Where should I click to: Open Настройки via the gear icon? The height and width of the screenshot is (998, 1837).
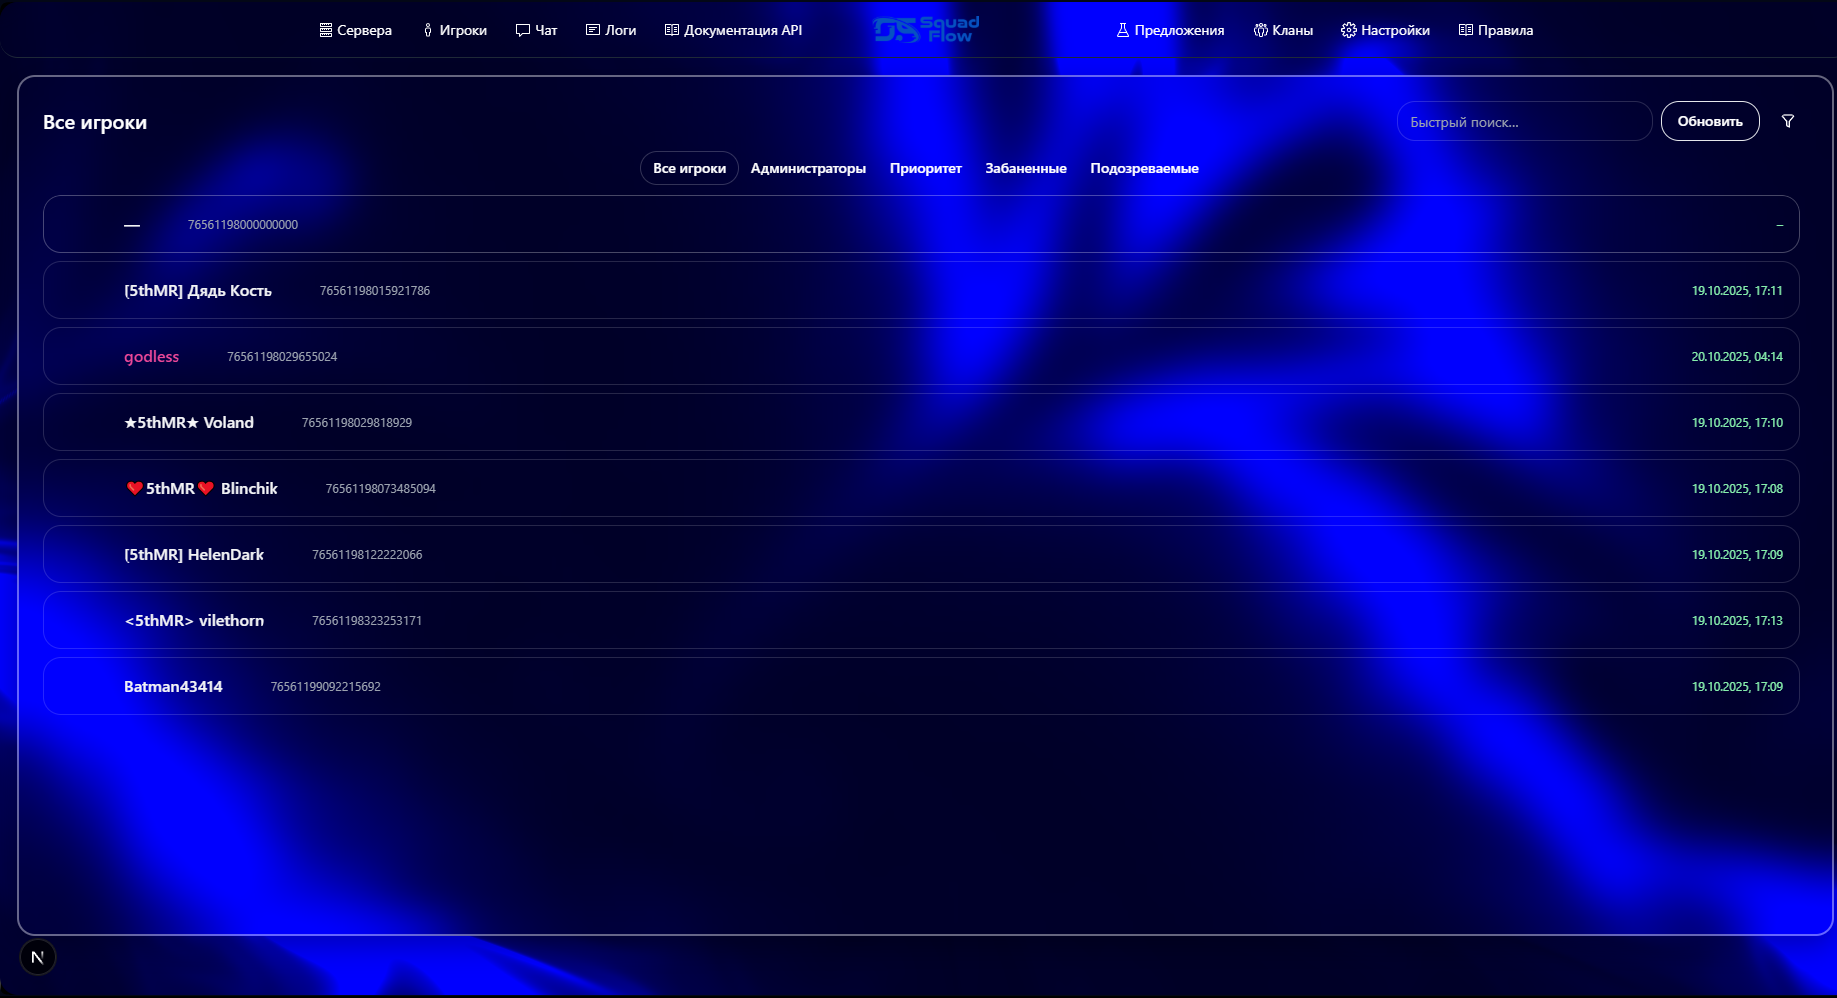[x=1347, y=30]
